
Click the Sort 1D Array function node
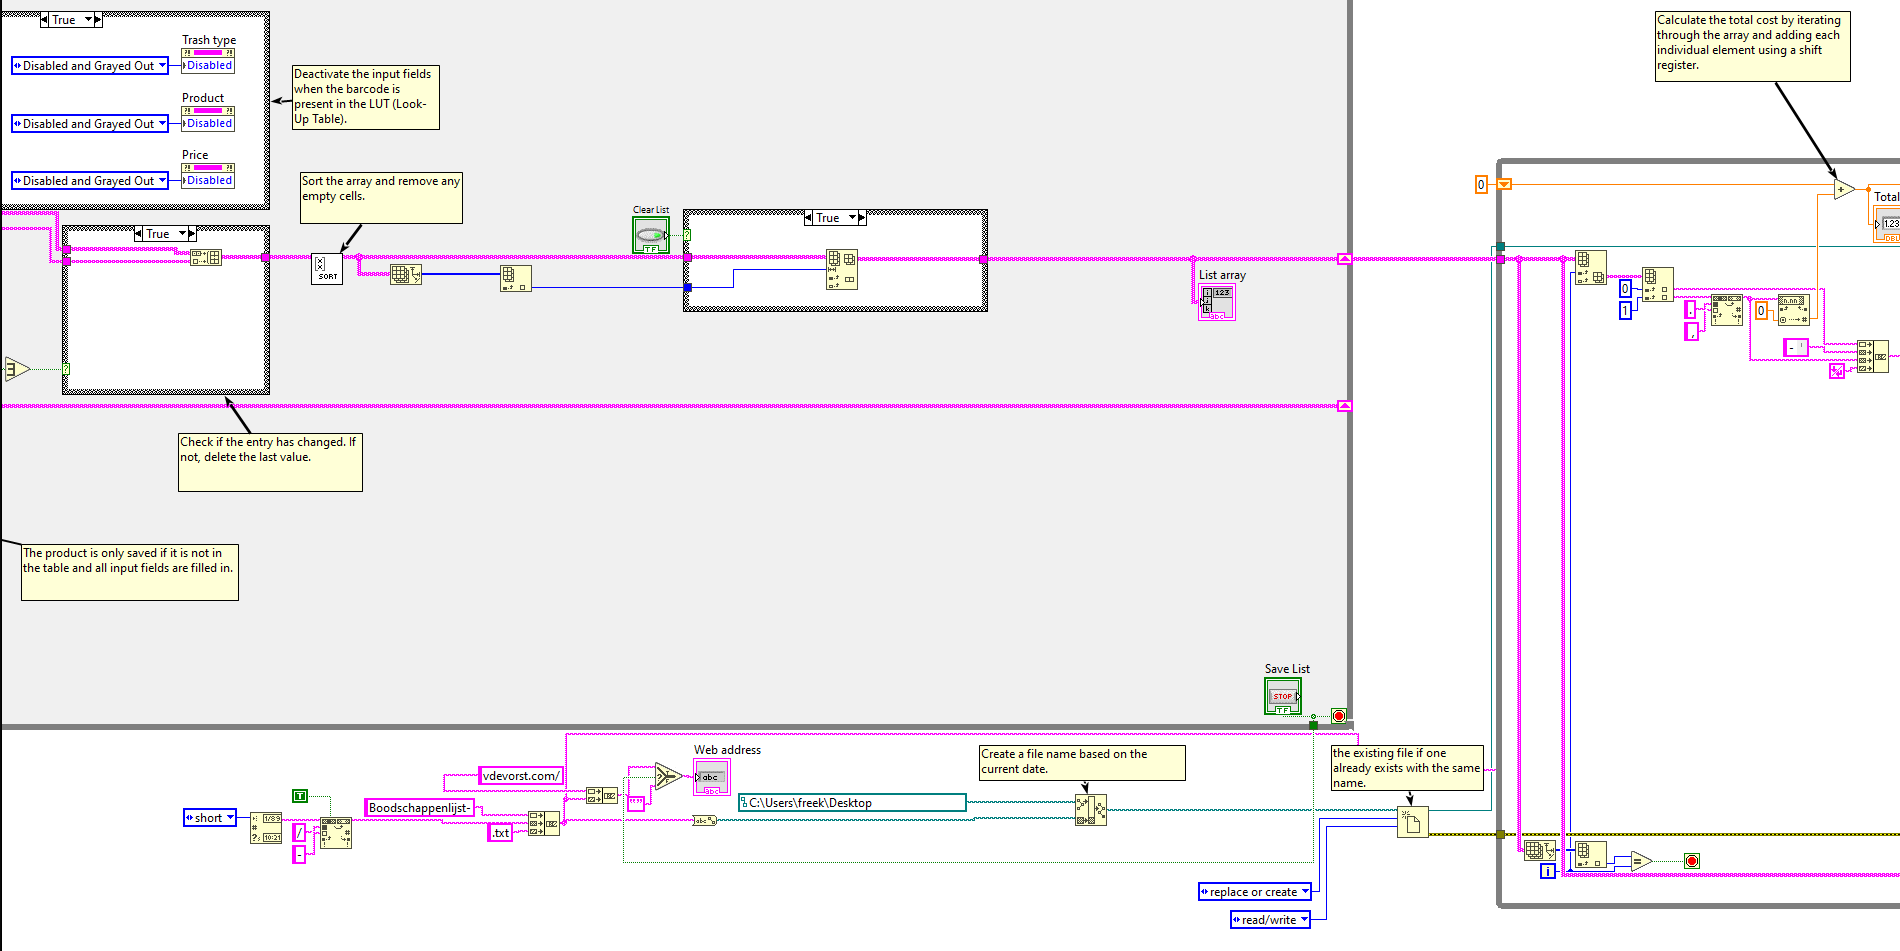tap(326, 269)
